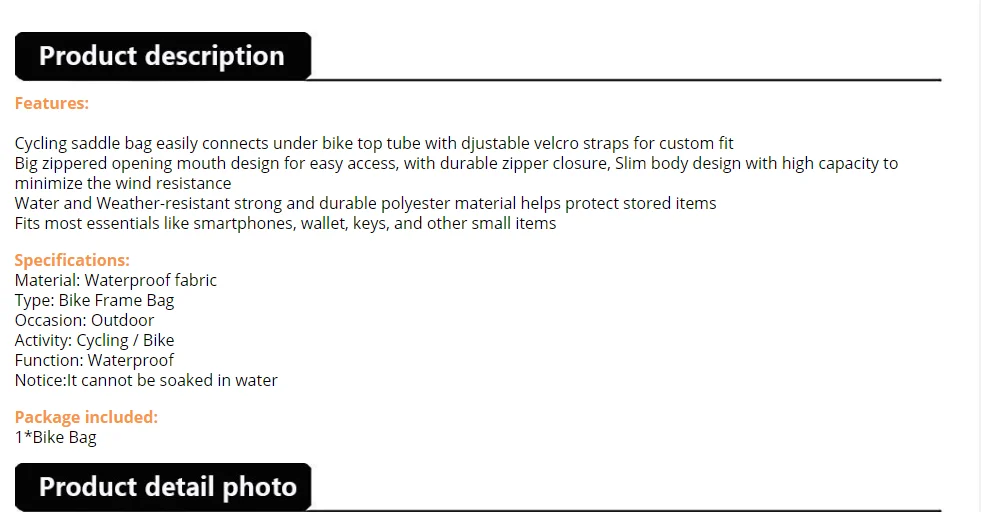This screenshot has width=981, height=512.
Task: Click the 'Fits most essentials like smartphones' line
Action: coord(285,223)
